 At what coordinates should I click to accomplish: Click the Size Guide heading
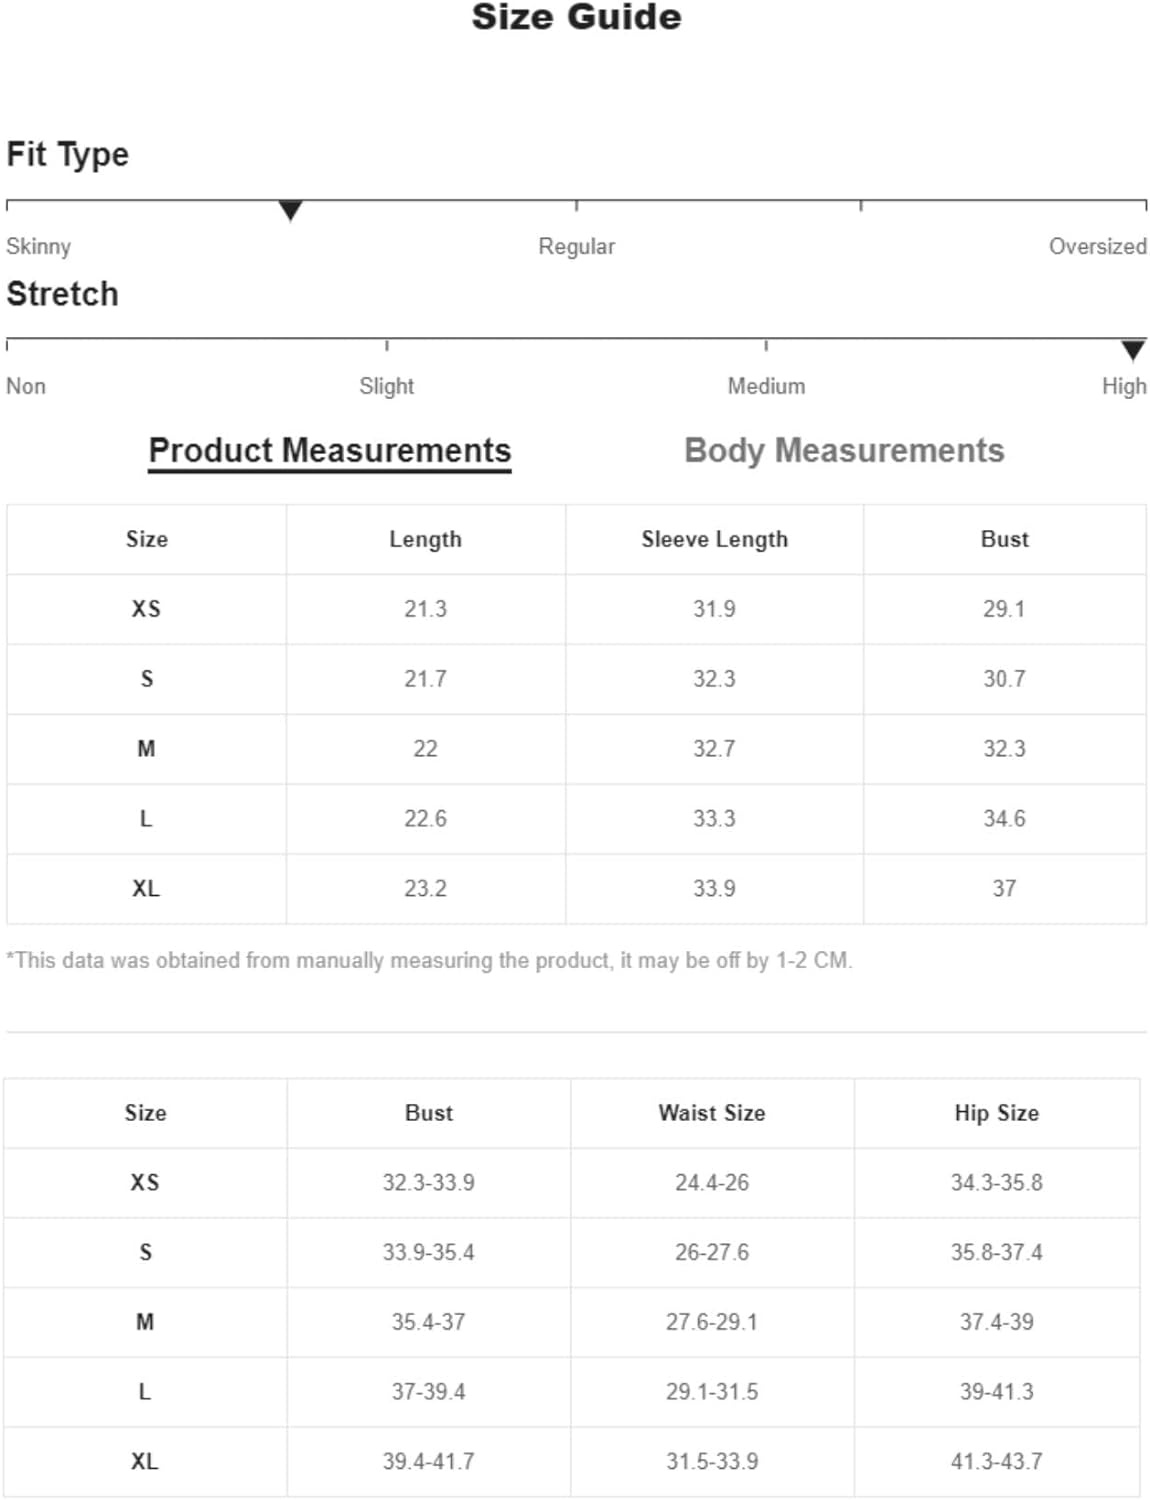point(576,17)
